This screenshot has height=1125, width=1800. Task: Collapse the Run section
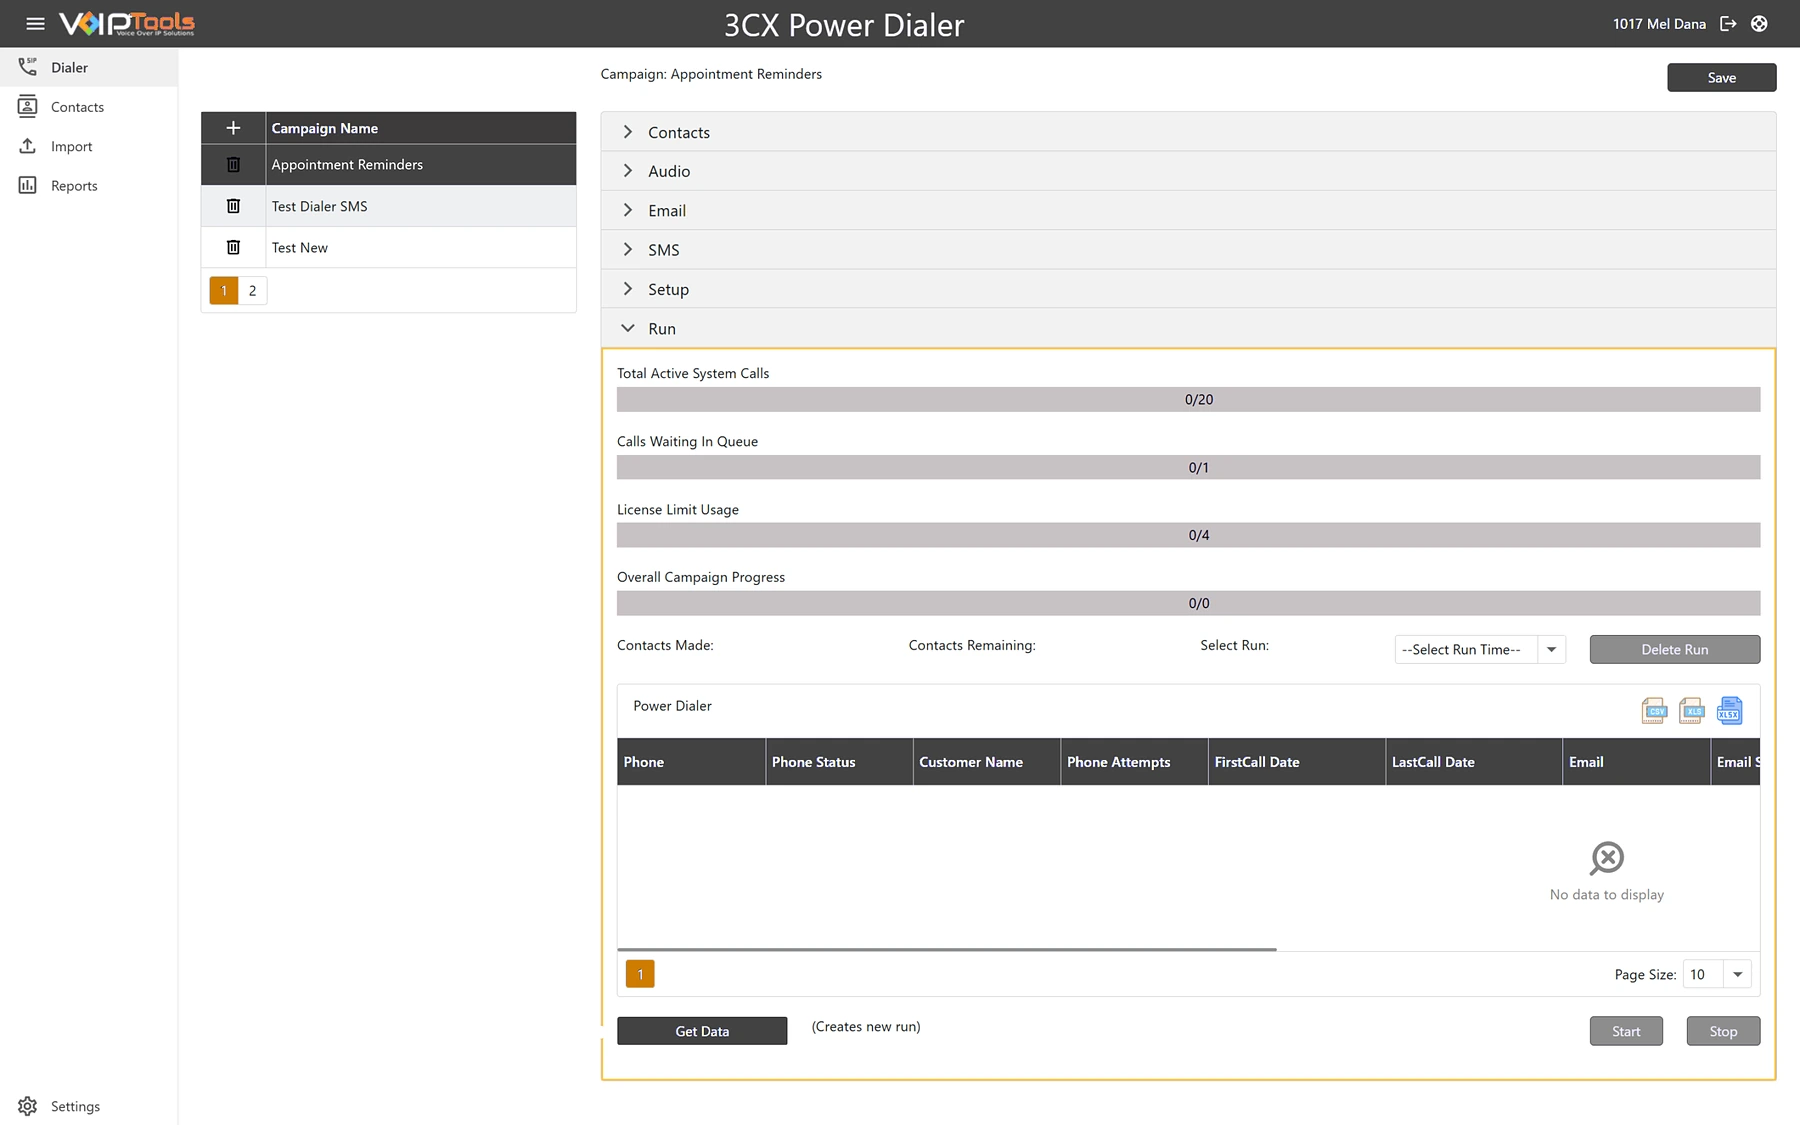pyautogui.click(x=1188, y=328)
